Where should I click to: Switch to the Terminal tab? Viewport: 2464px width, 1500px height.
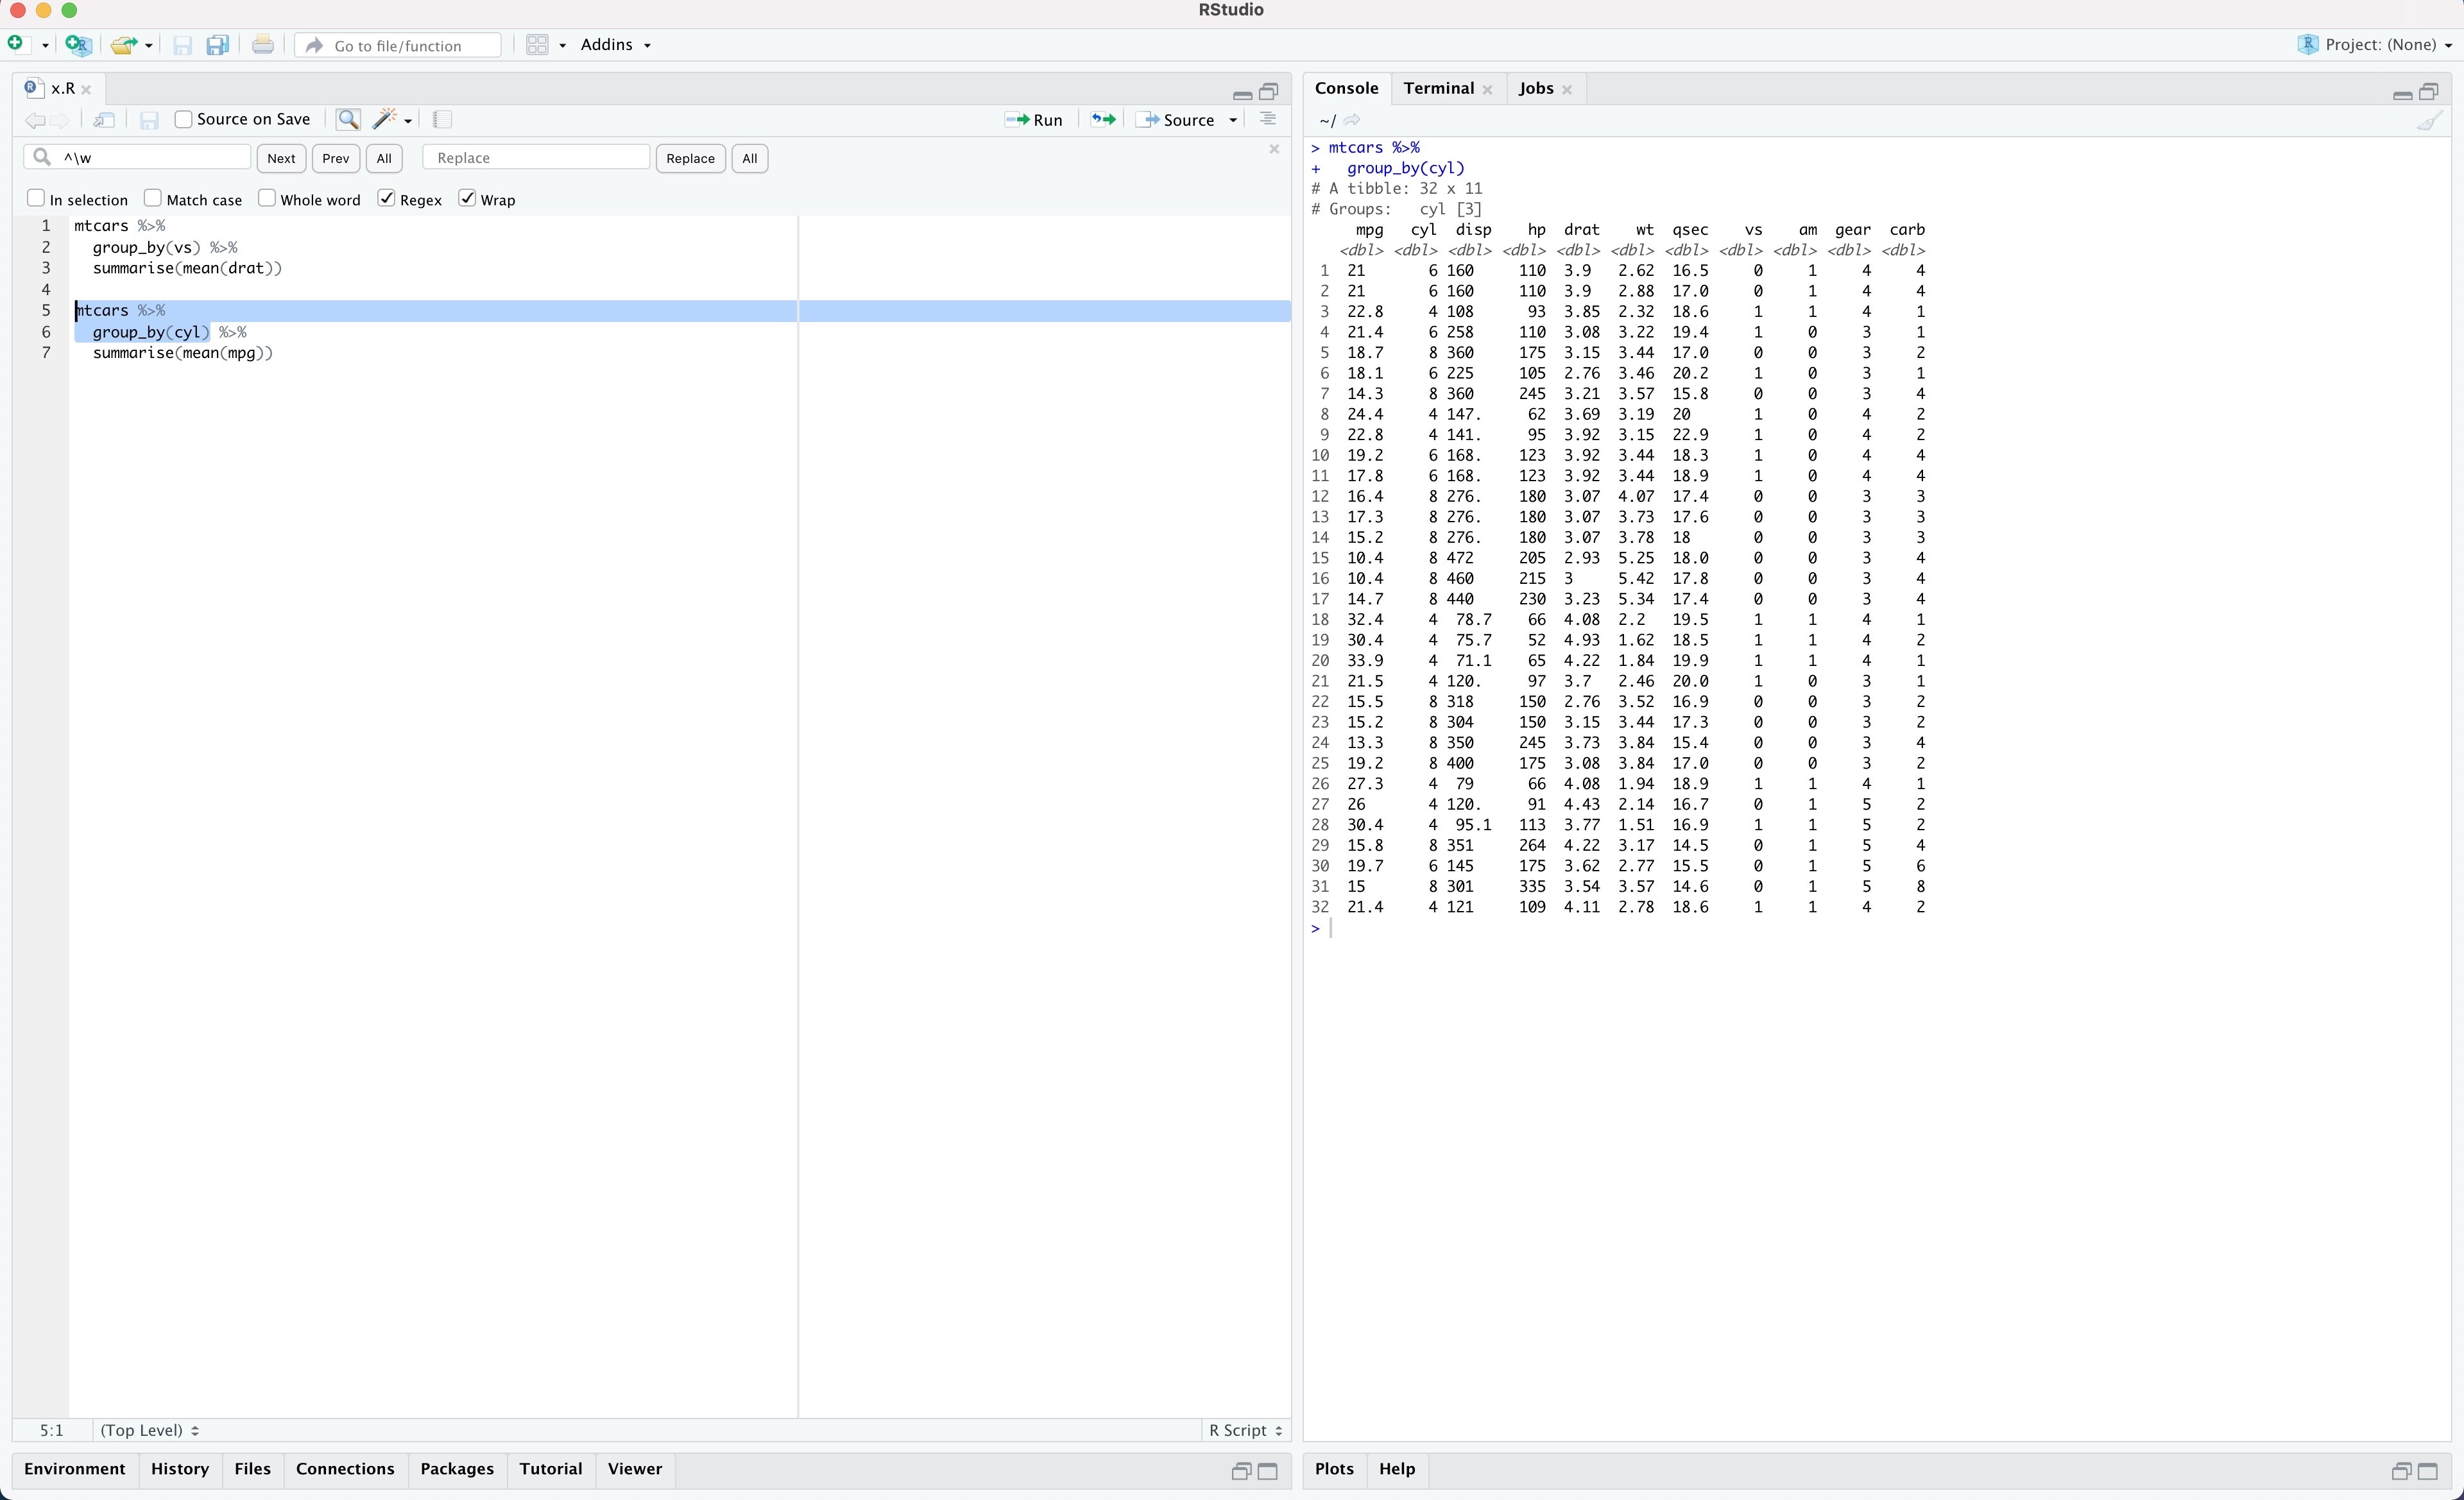click(x=1438, y=88)
